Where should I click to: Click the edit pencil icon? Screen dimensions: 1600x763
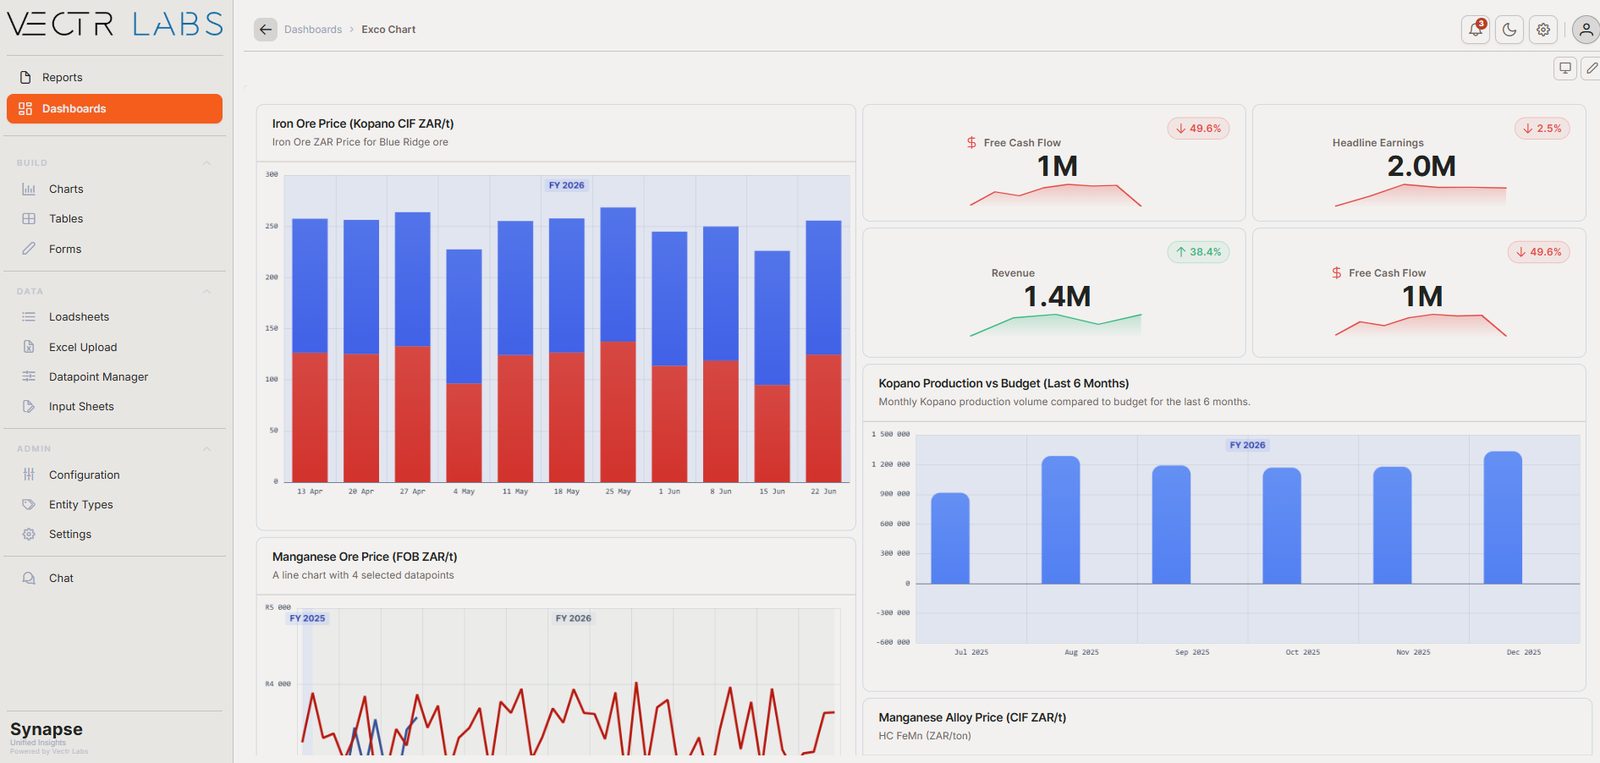pyautogui.click(x=1591, y=68)
